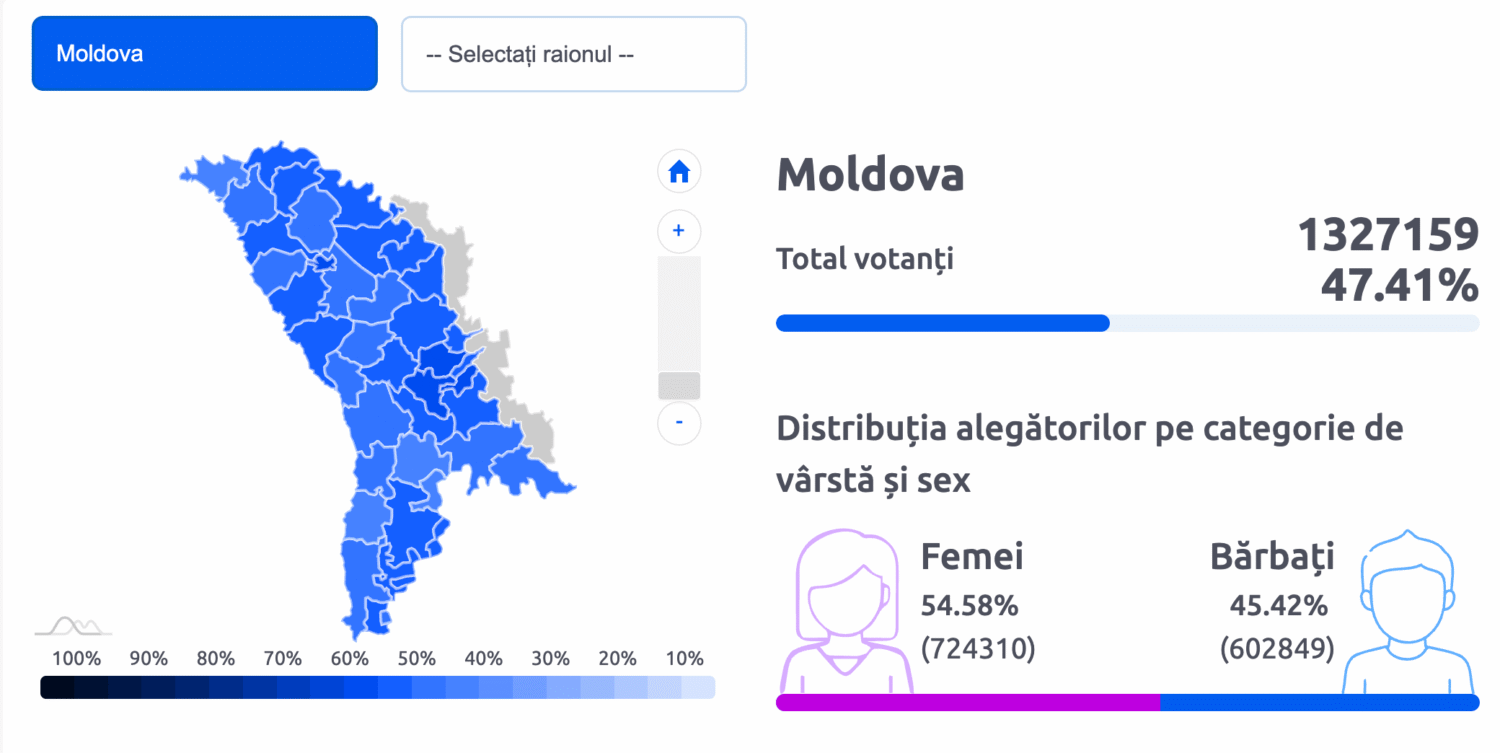Select the Moldova tab button
Viewport: 1500px width, 753px height.
click(204, 54)
